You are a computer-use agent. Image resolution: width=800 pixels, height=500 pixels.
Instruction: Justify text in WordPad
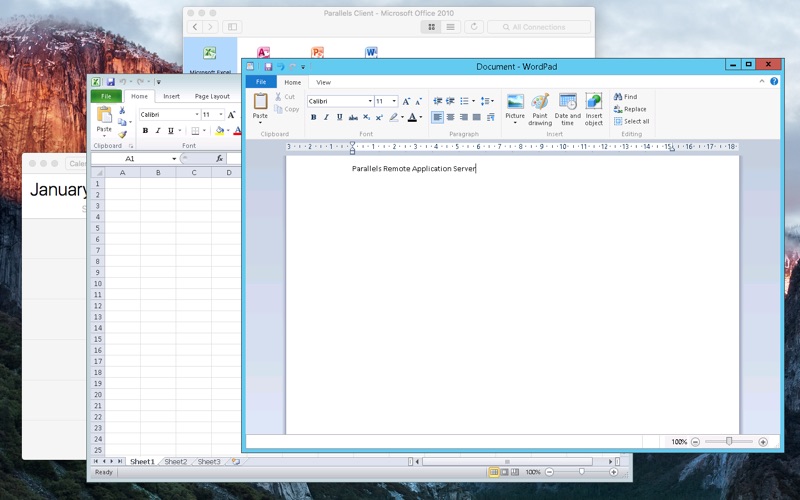click(477, 117)
